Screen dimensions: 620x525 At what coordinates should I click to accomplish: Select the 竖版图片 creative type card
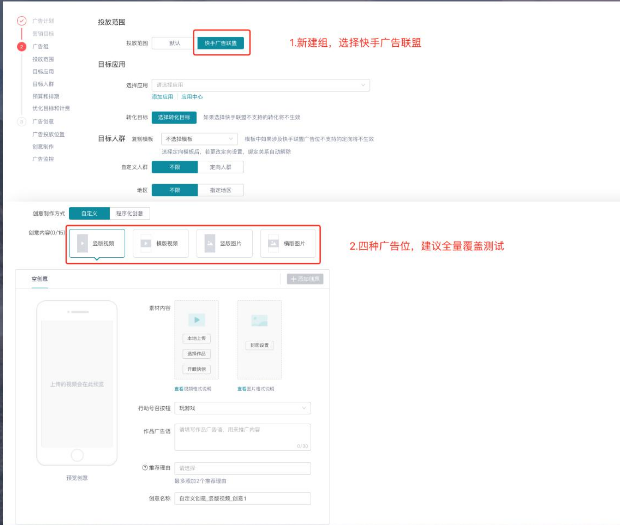click(x=223, y=243)
